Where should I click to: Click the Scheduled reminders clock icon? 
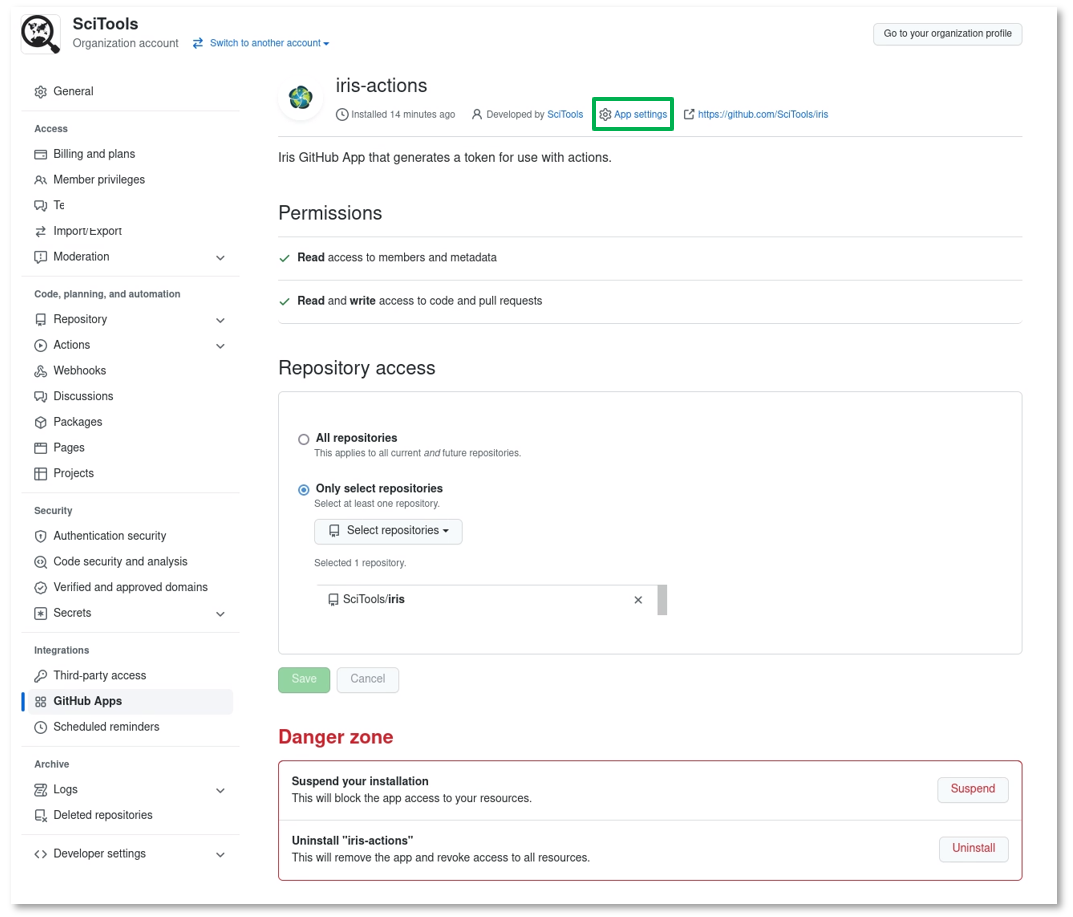click(x=40, y=728)
